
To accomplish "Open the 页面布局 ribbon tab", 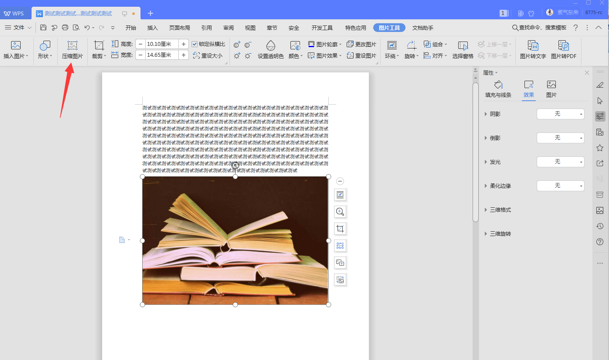I will click(179, 28).
